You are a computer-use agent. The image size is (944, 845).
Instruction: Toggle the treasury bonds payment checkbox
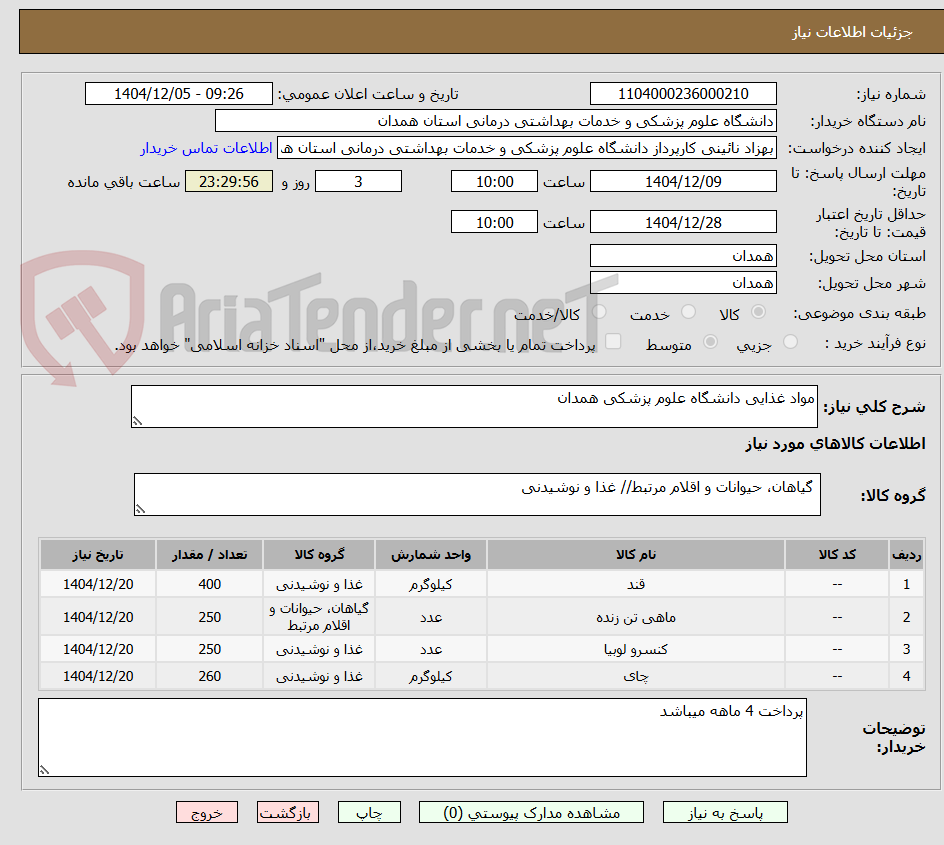point(613,341)
